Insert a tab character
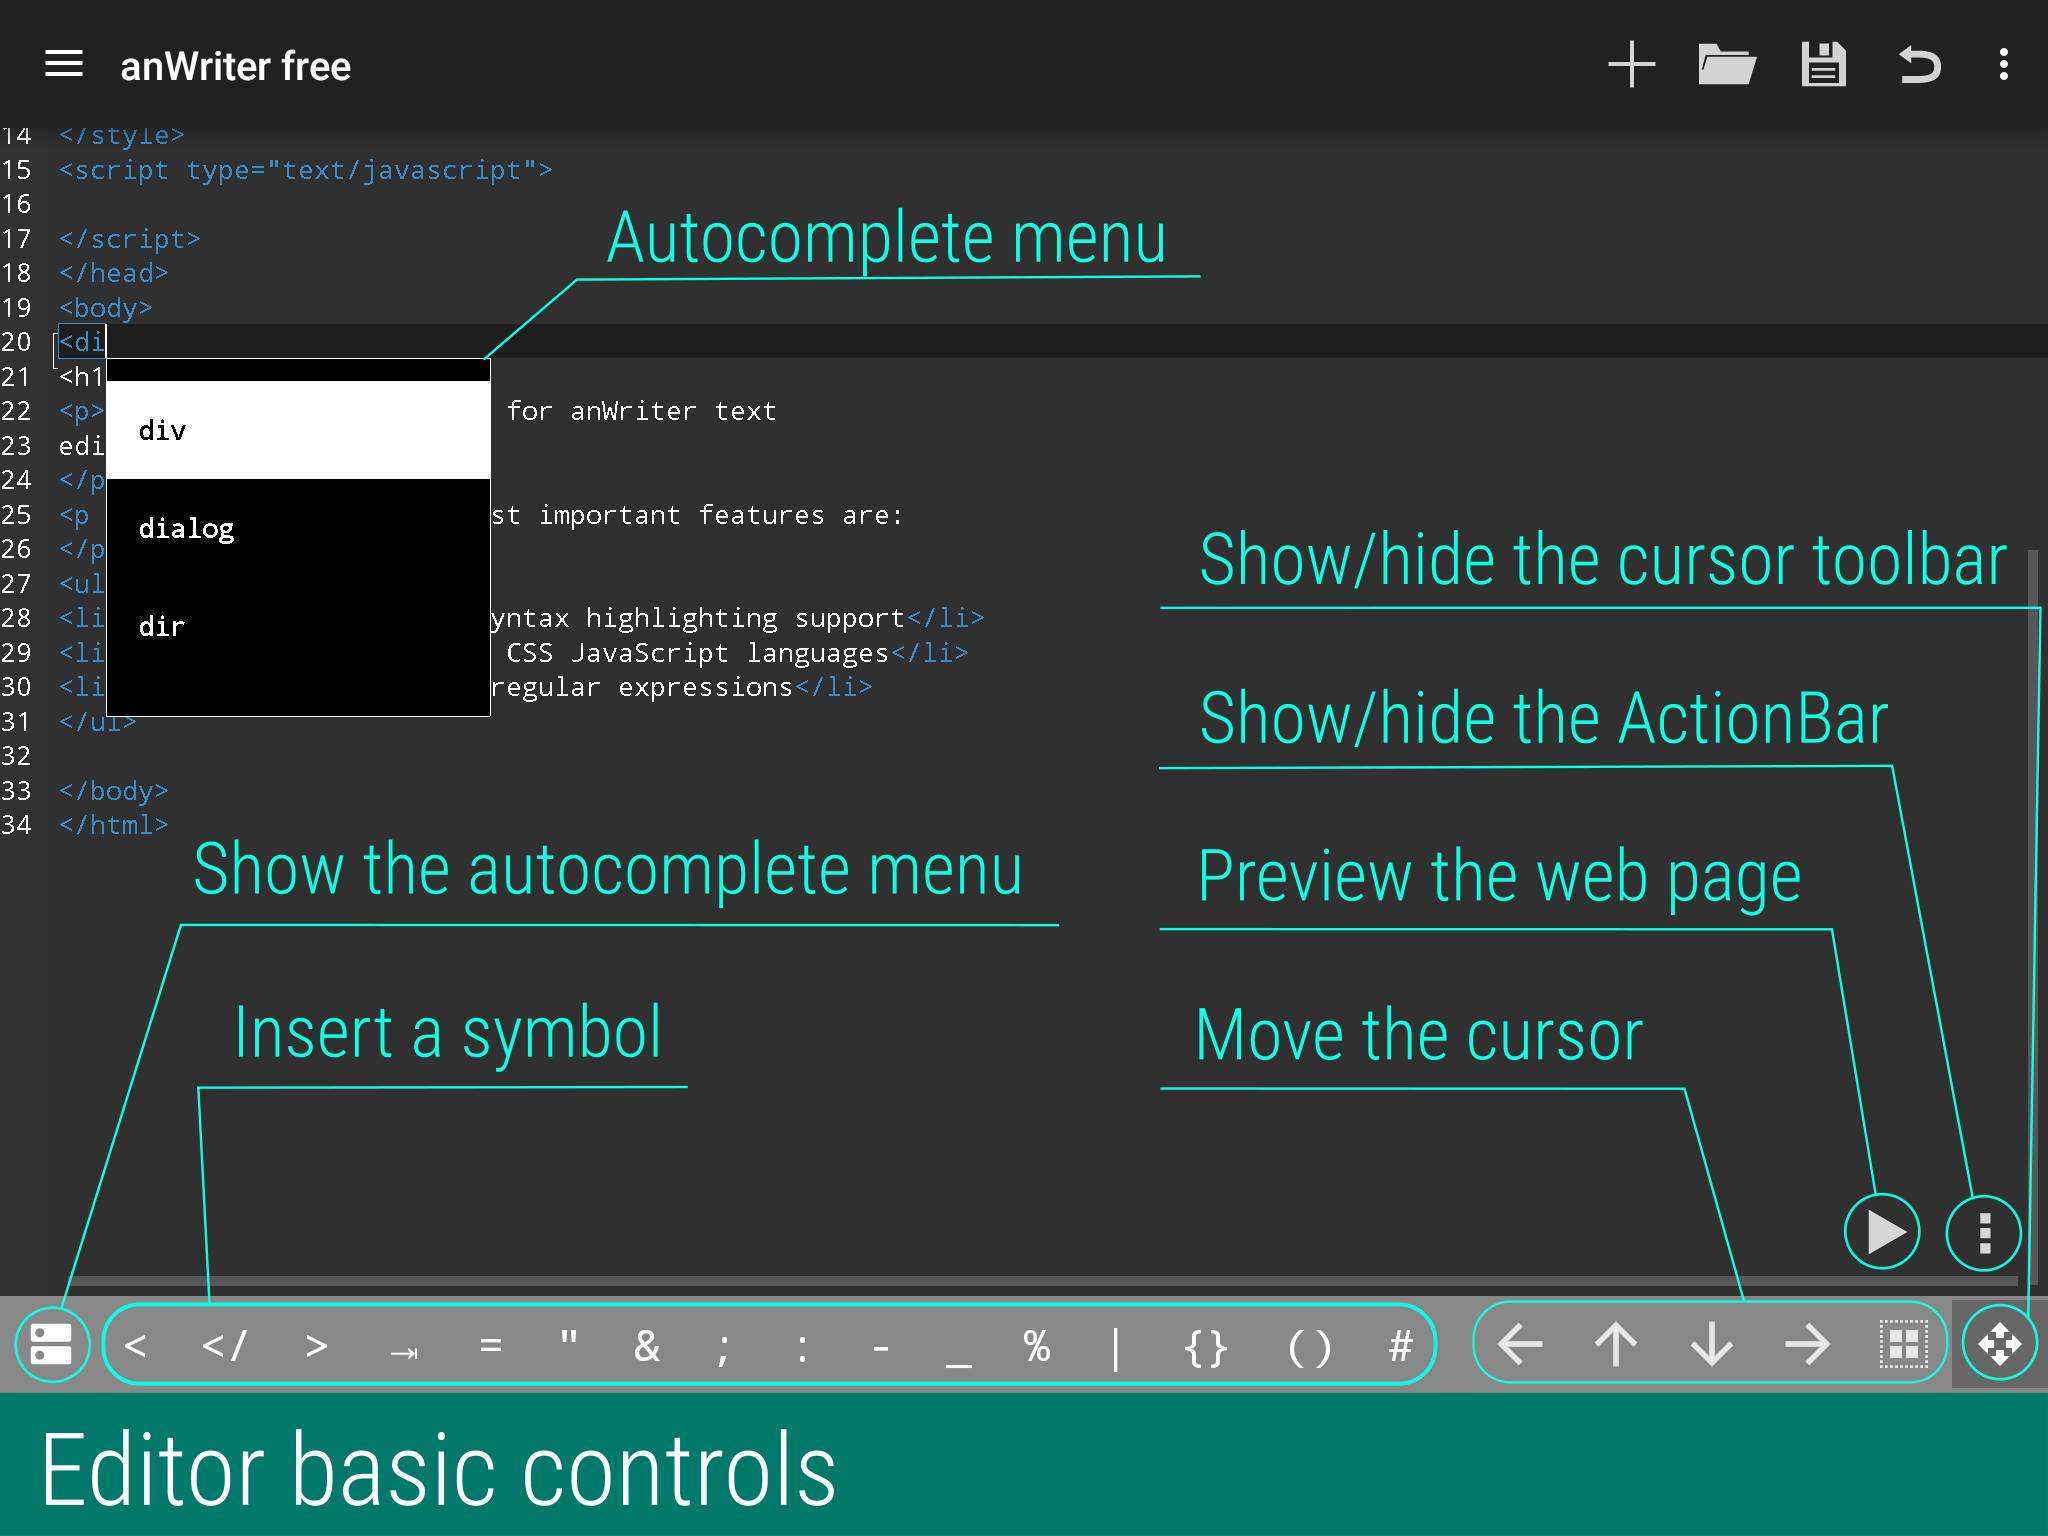Image resolution: width=2048 pixels, height=1536 pixels. [404, 1352]
